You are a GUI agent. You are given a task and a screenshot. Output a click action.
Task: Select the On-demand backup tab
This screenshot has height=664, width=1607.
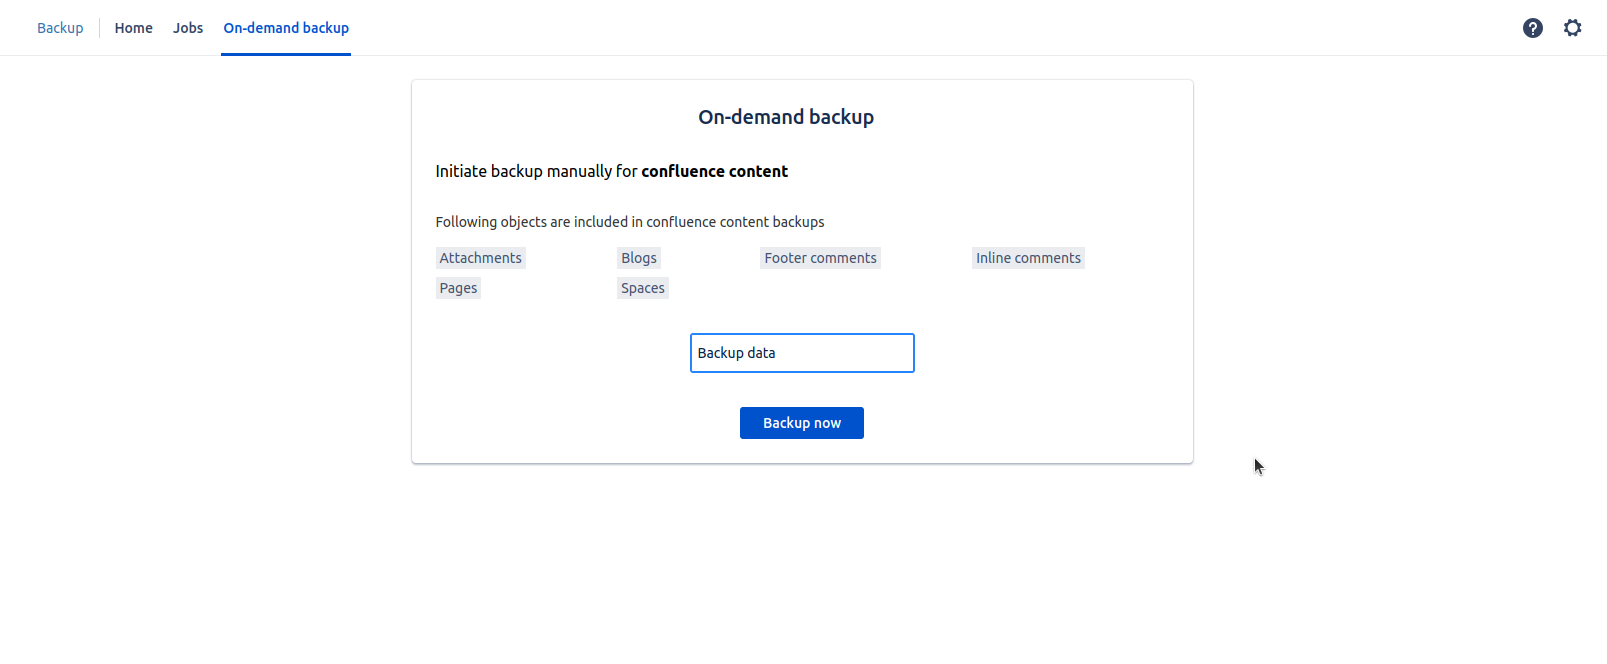tap(286, 28)
